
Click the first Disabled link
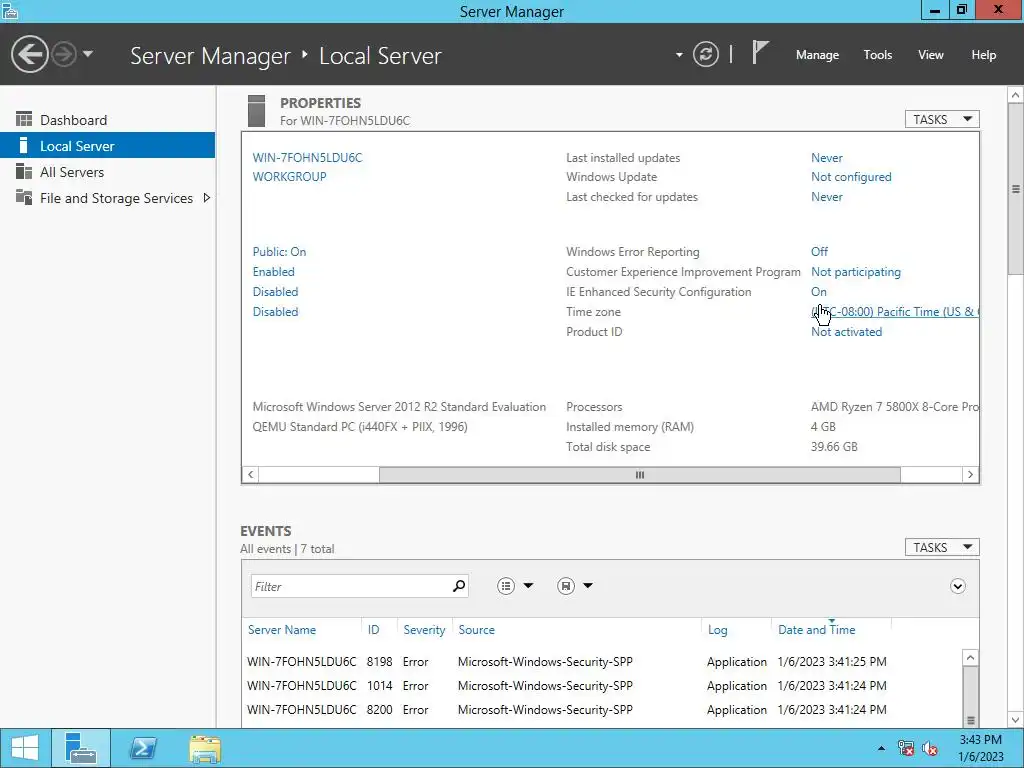[x=275, y=292]
